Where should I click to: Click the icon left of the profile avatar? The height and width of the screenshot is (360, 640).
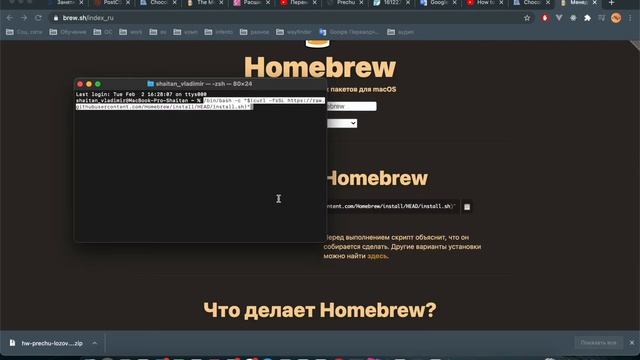click(602, 18)
